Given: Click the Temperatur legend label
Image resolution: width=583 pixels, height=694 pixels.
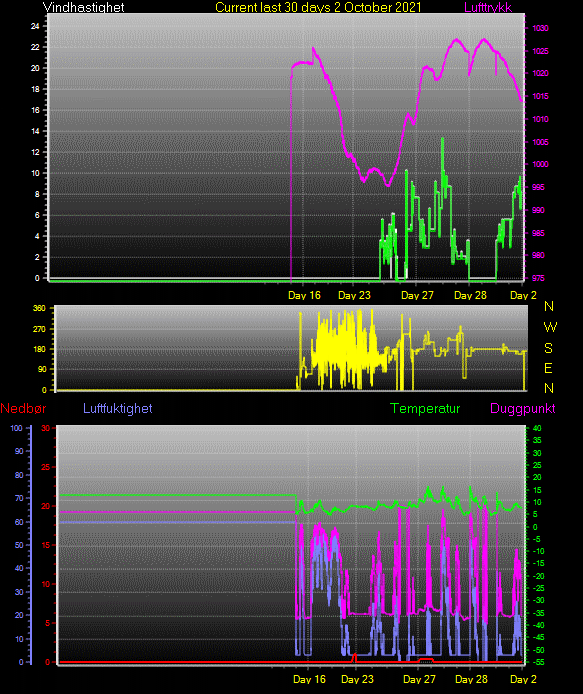Looking at the screenshot, I should [425, 408].
